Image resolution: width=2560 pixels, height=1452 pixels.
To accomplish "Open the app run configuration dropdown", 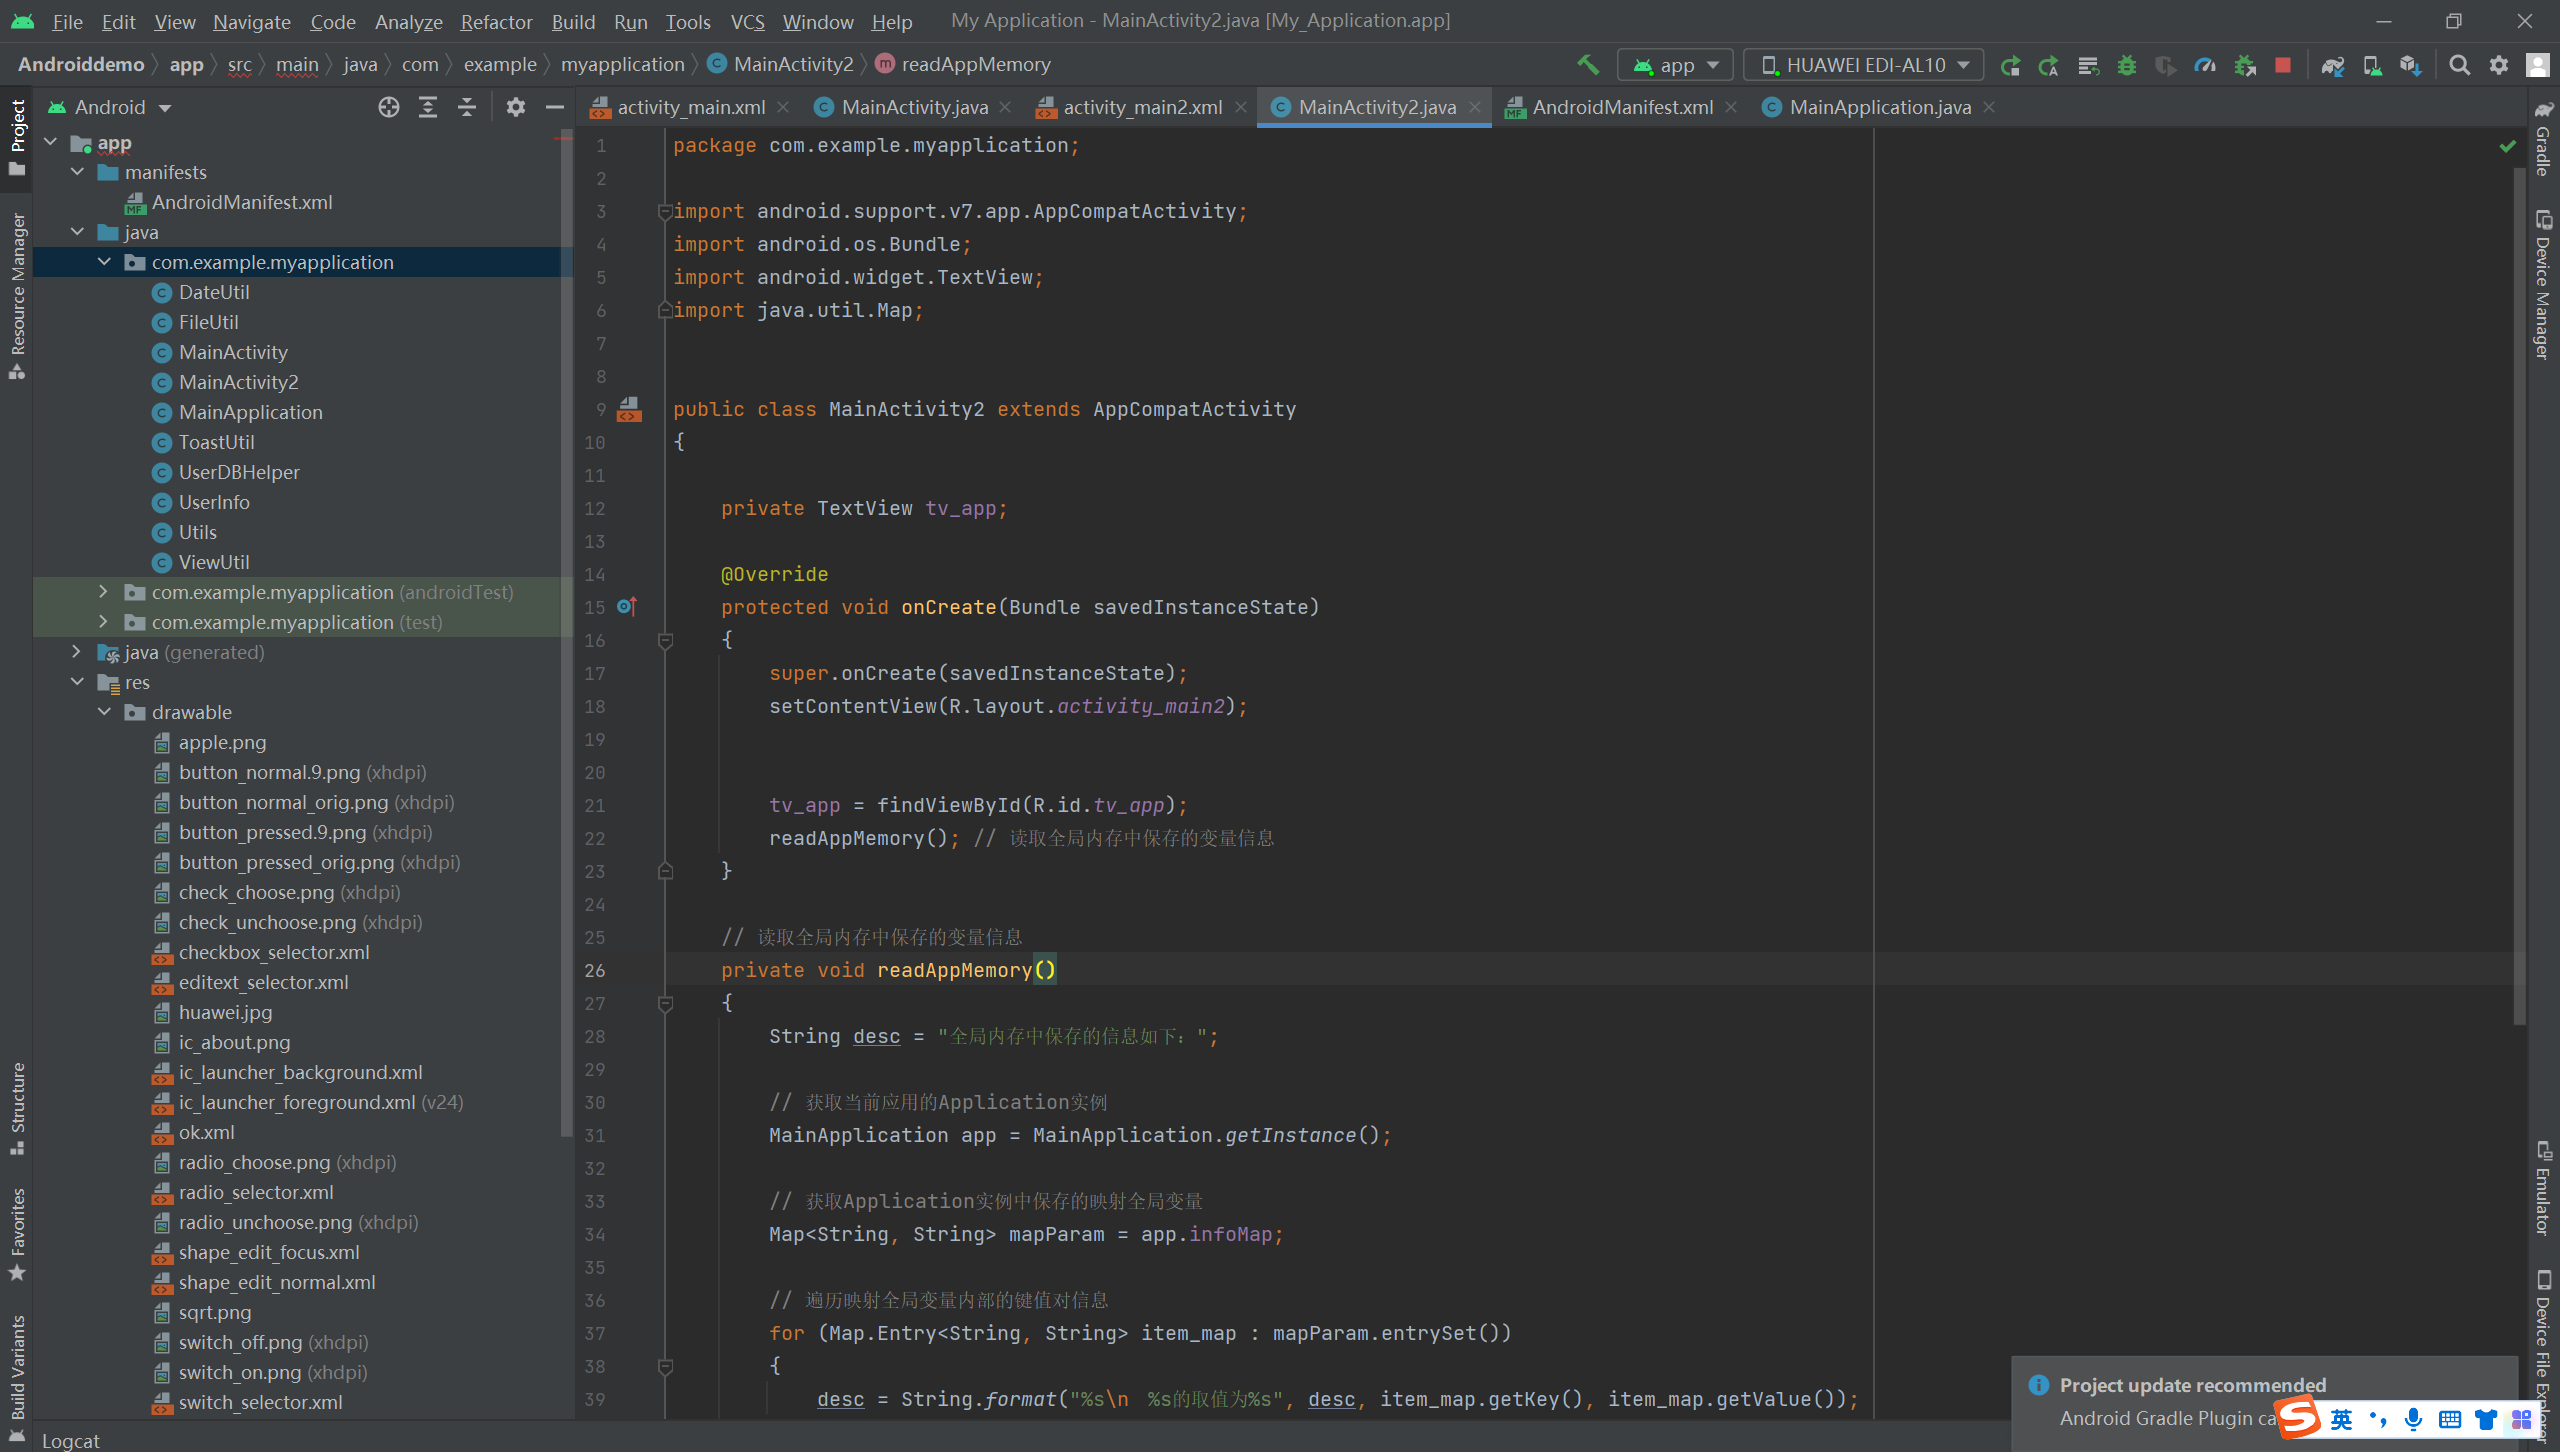I will click(x=1675, y=65).
